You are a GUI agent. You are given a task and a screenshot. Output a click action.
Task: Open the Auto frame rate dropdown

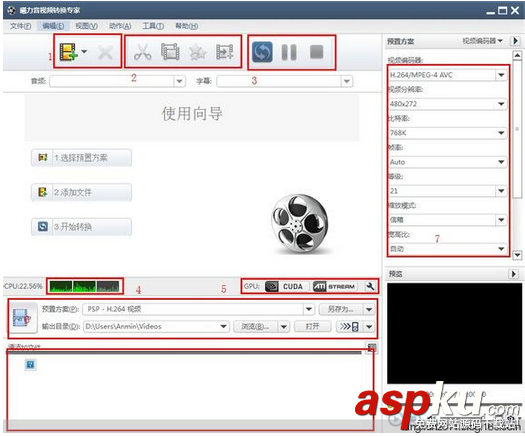click(x=501, y=162)
